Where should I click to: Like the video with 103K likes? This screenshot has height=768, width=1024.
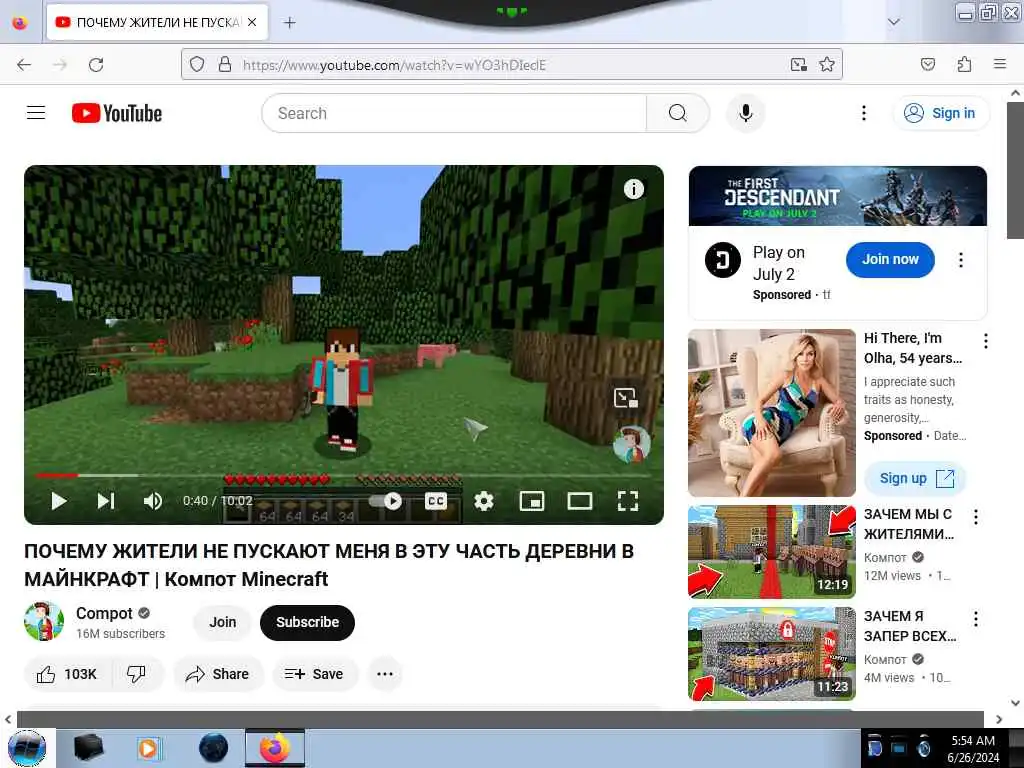(x=67, y=674)
